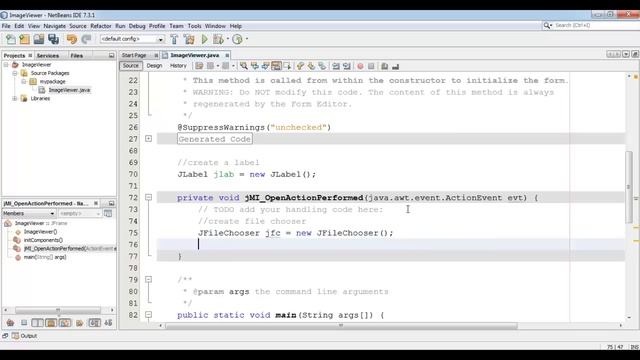Viewport: 640px width, 360px height.
Task: Switch to the Files tab
Action: point(77,56)
